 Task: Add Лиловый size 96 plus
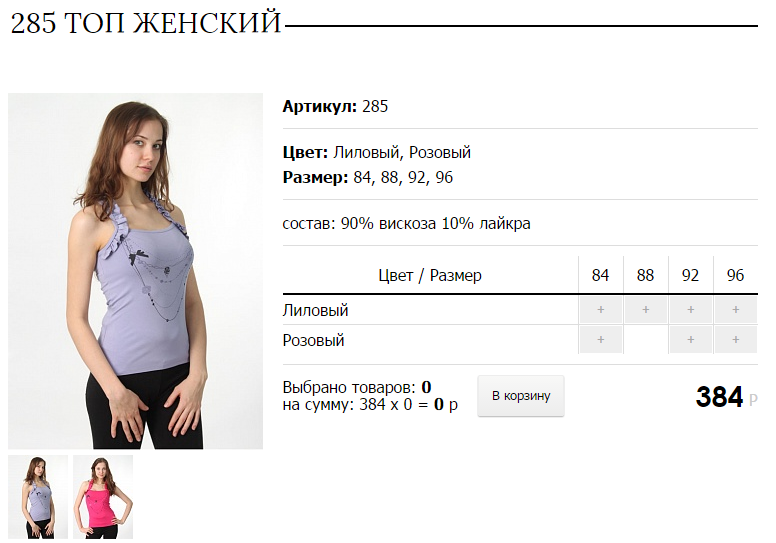[x=735, y=310]
